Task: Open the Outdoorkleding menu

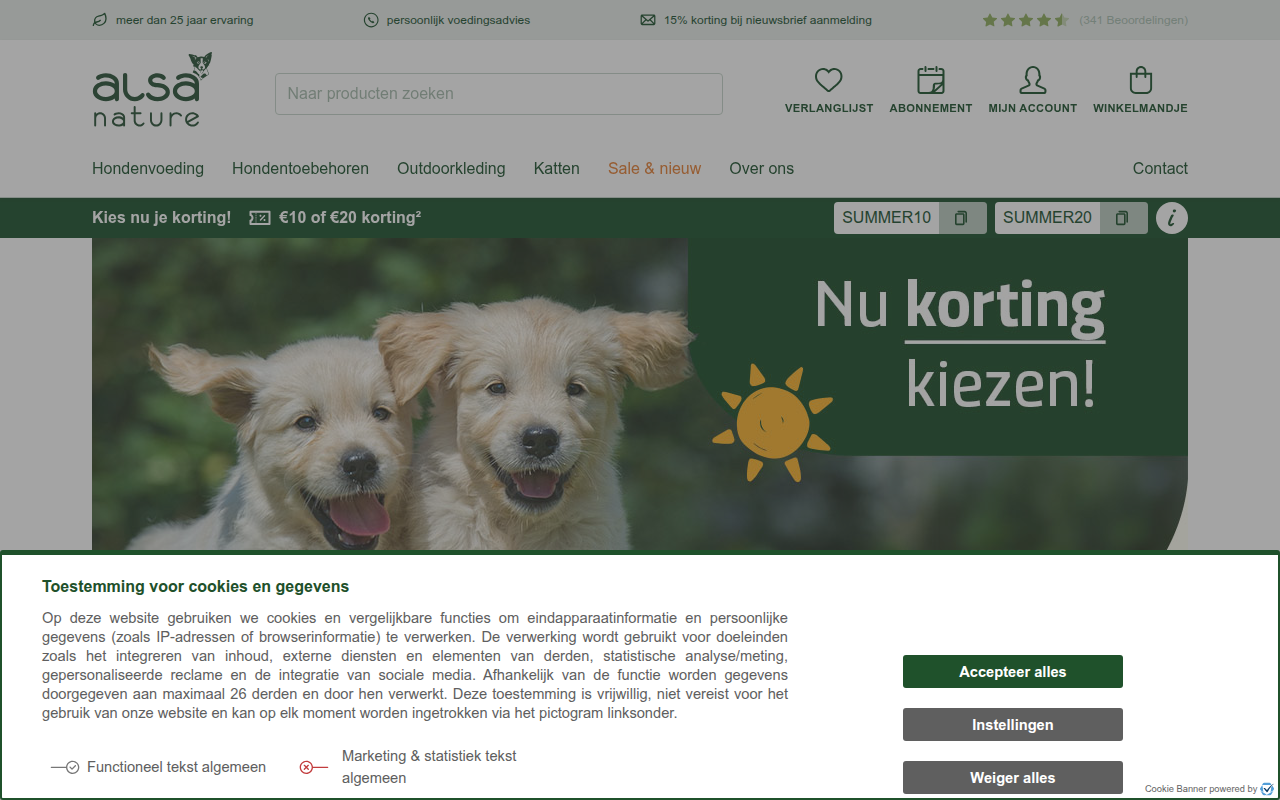Action: [451, 168]
